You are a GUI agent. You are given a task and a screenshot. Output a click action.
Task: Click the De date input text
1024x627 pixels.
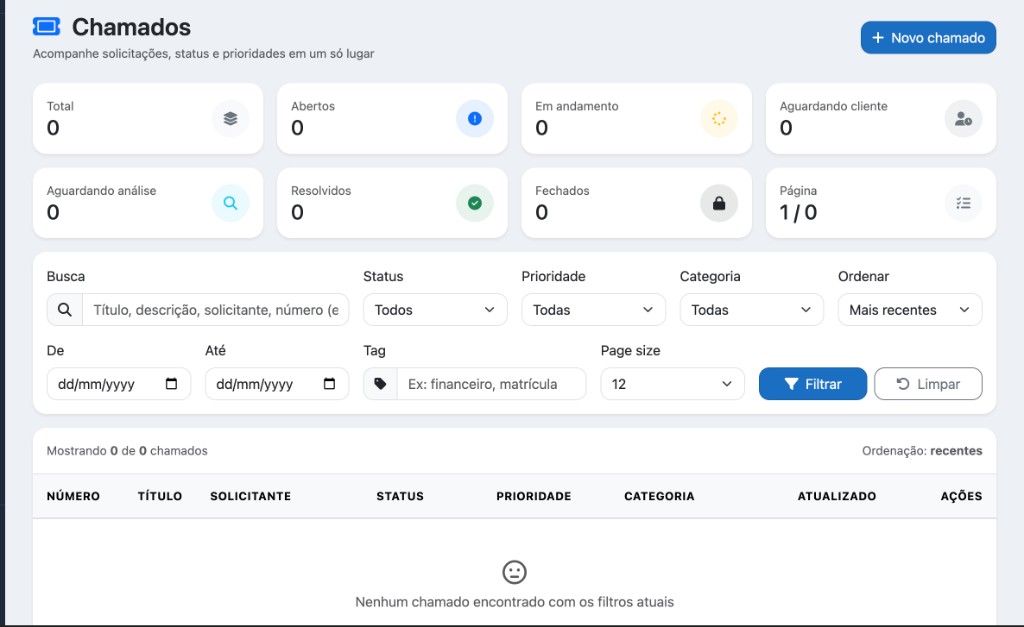tap(96, 384)
